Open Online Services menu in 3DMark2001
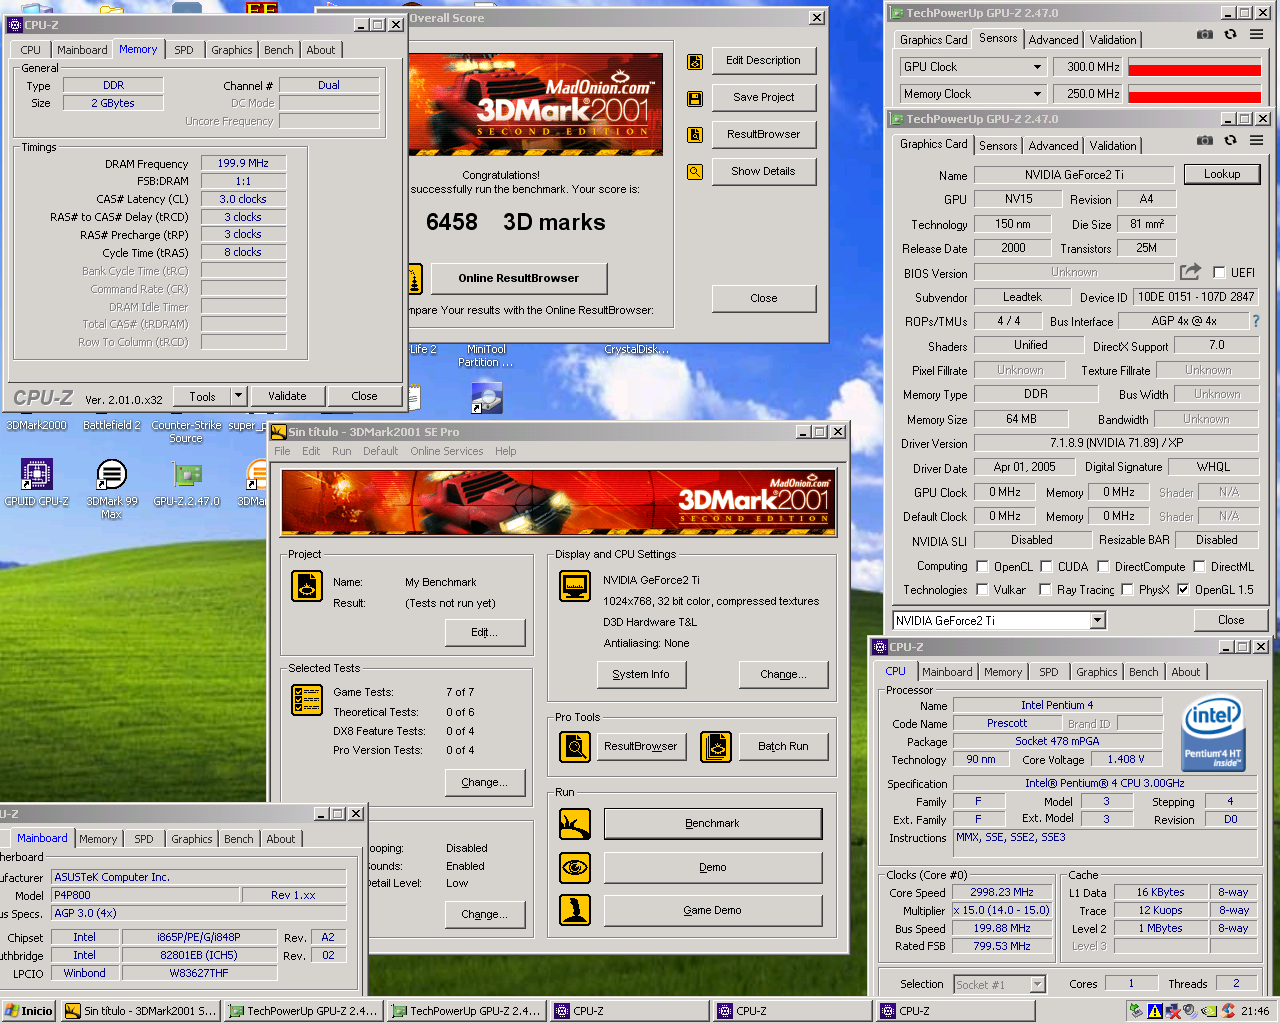Image resolution: width=1280 pixels, height=1024 pixels. coord(447,451)
